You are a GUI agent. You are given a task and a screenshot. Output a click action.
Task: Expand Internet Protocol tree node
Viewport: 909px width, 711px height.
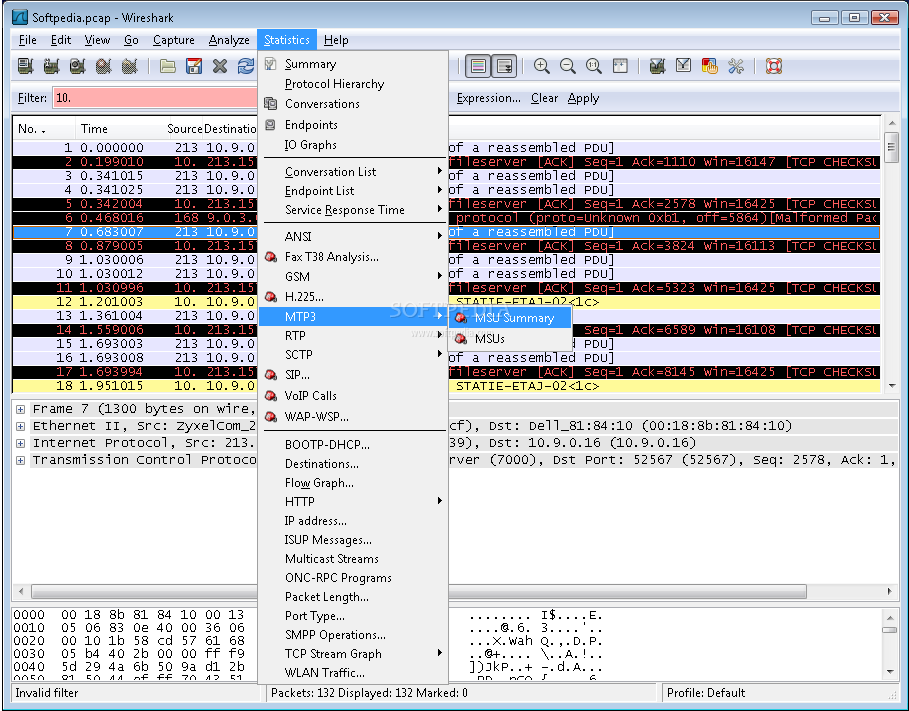pyautogui.click(x=20, y=443)
